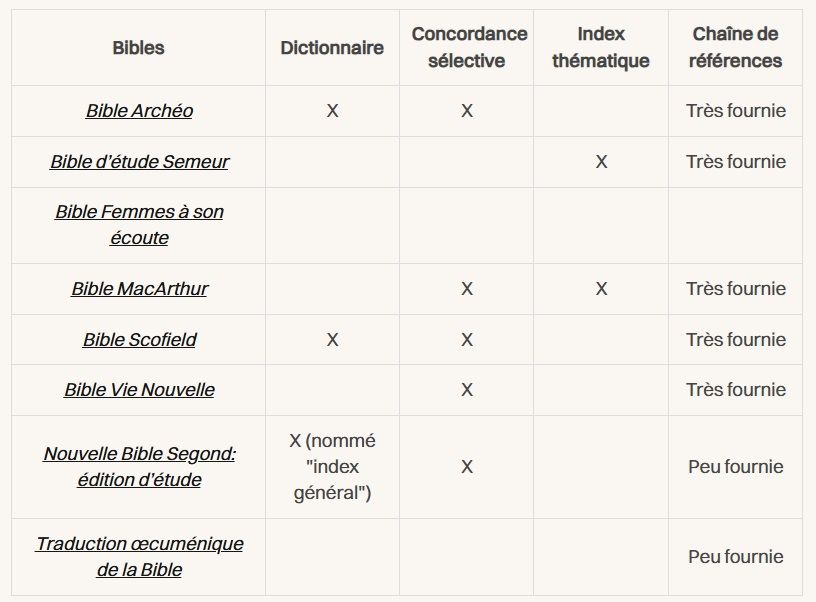The width and height of the screenshot is (816, 602).
Task: Click Index thématique X for Semeur row
Action: tap(601, 162)
